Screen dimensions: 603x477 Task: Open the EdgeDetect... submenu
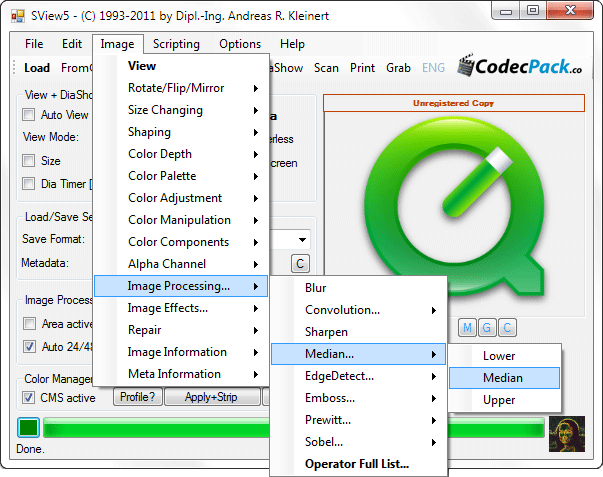point(358,376)
